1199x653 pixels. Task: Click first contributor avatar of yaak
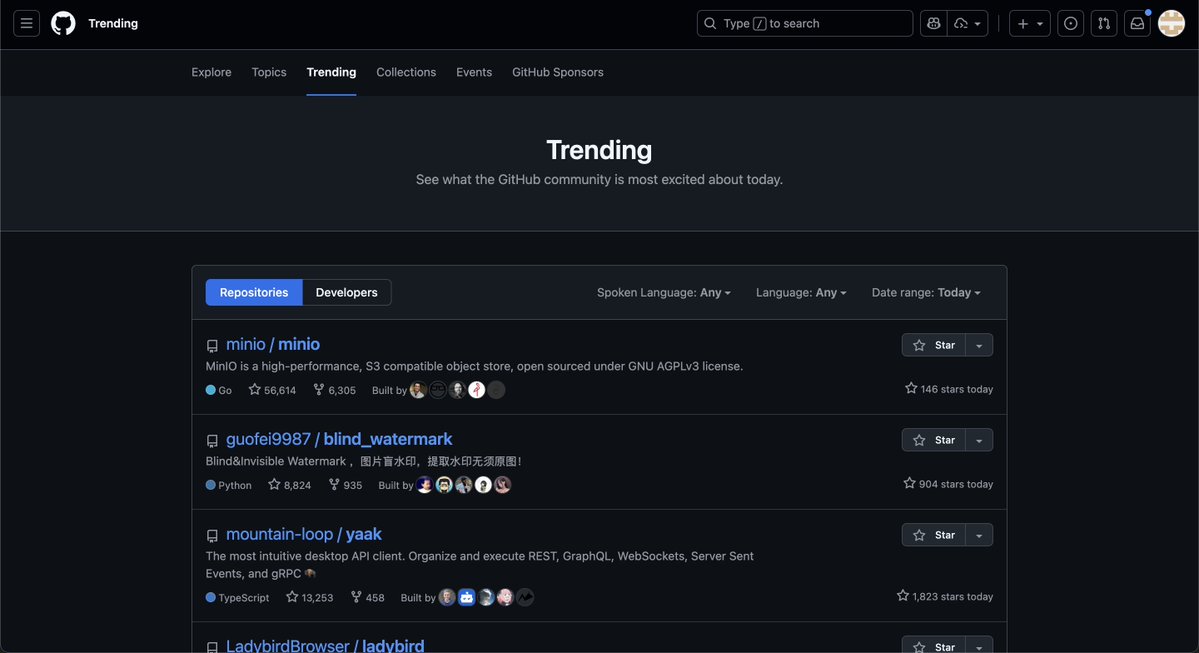point(447,597)
